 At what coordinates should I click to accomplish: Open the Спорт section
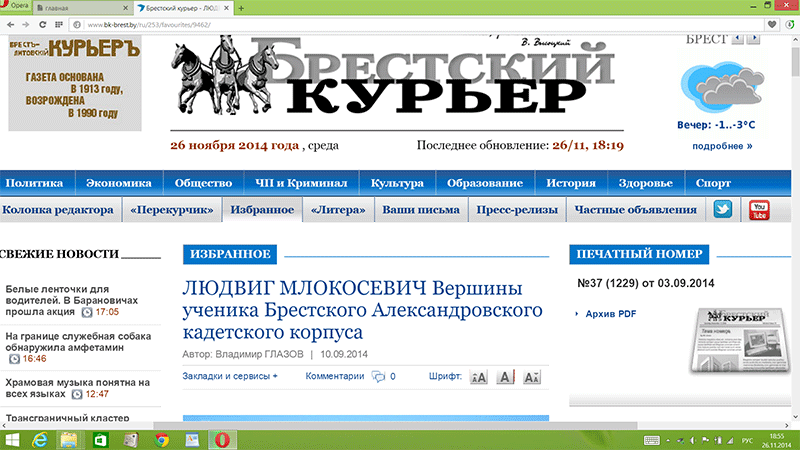713,183
